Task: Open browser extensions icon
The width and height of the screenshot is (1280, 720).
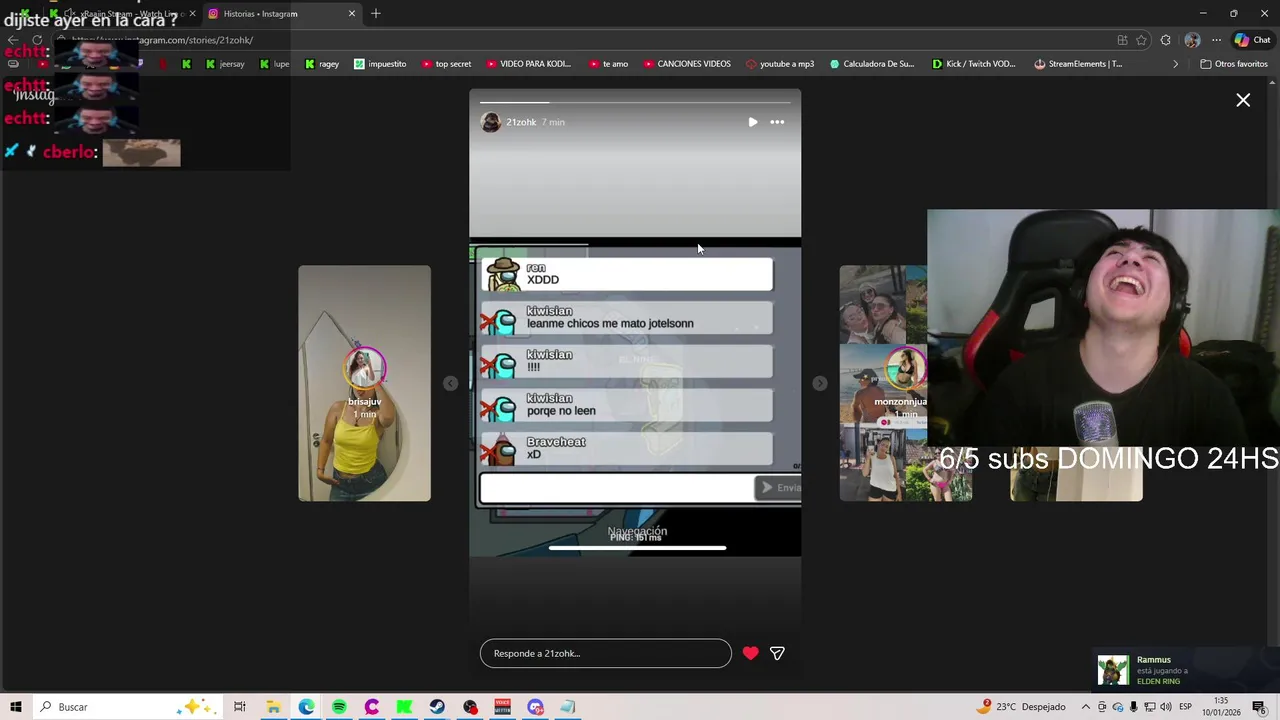Action: pyautogui.click(x=1166, y=40)
